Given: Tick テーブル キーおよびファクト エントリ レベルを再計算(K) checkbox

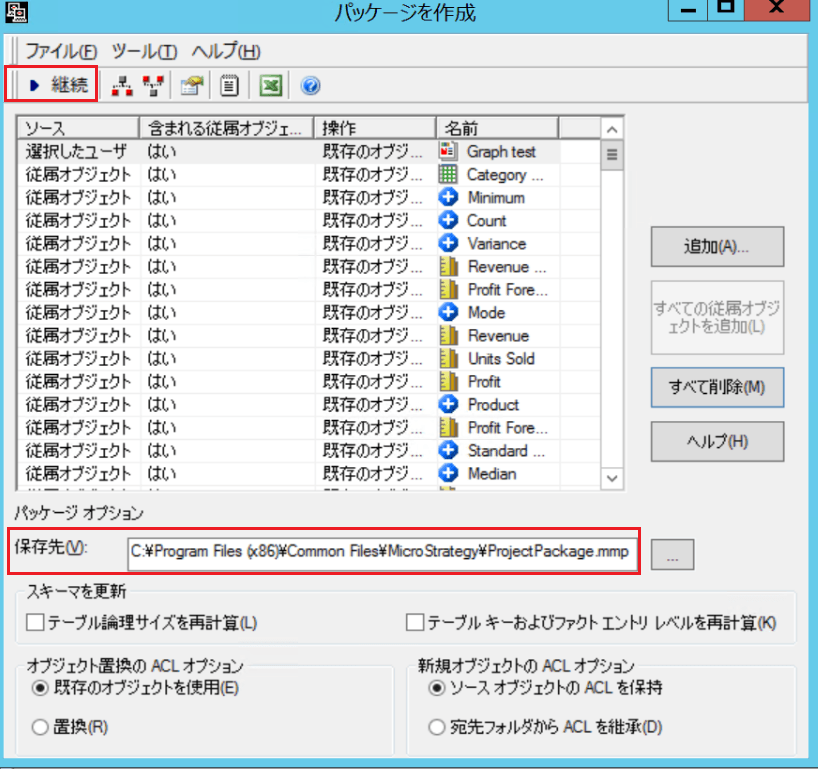Looking at the screenshot, I should click(x=415, y=622).
